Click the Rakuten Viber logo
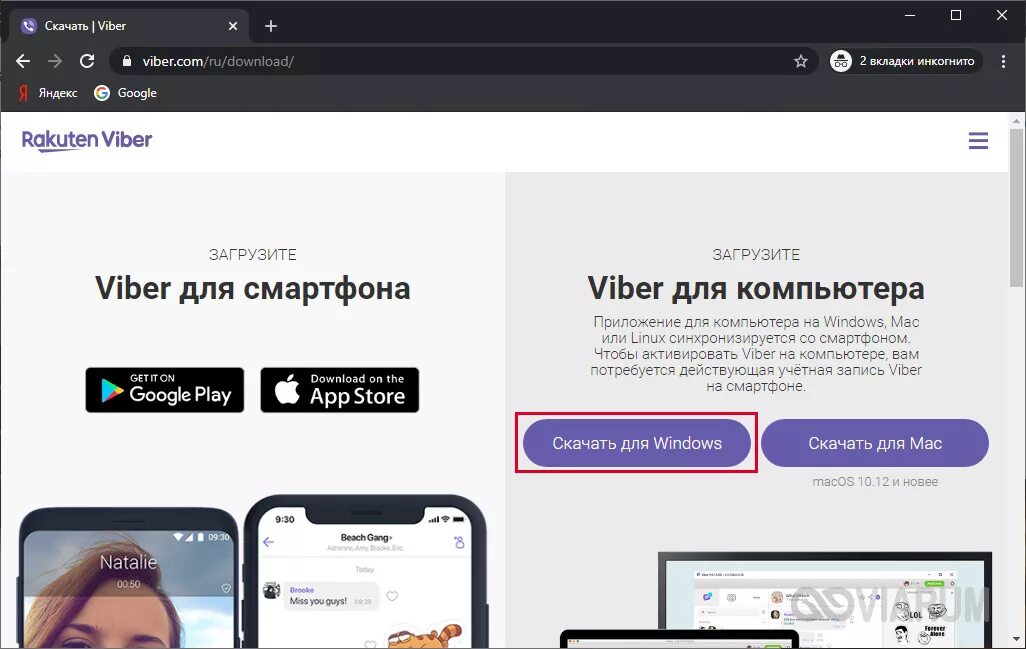Viewport: 1026px width, 649px height. coord(87,140)
